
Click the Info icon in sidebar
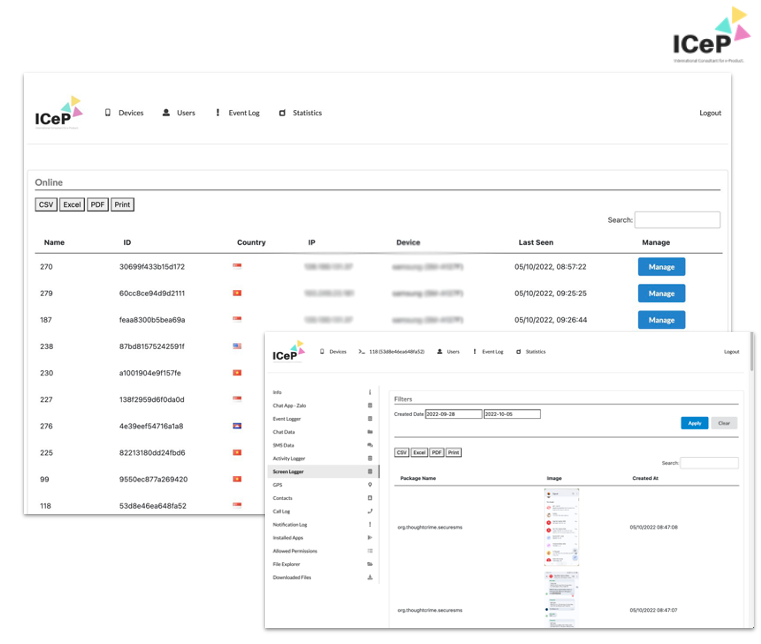click(370, 392)
